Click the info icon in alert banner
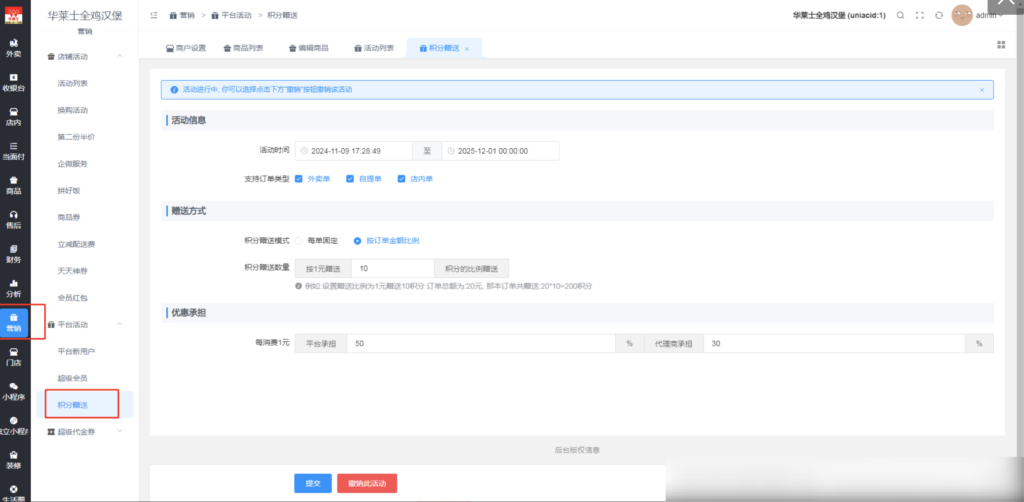The width and height of the screenshot is (1024, 502). pos(174,89)
